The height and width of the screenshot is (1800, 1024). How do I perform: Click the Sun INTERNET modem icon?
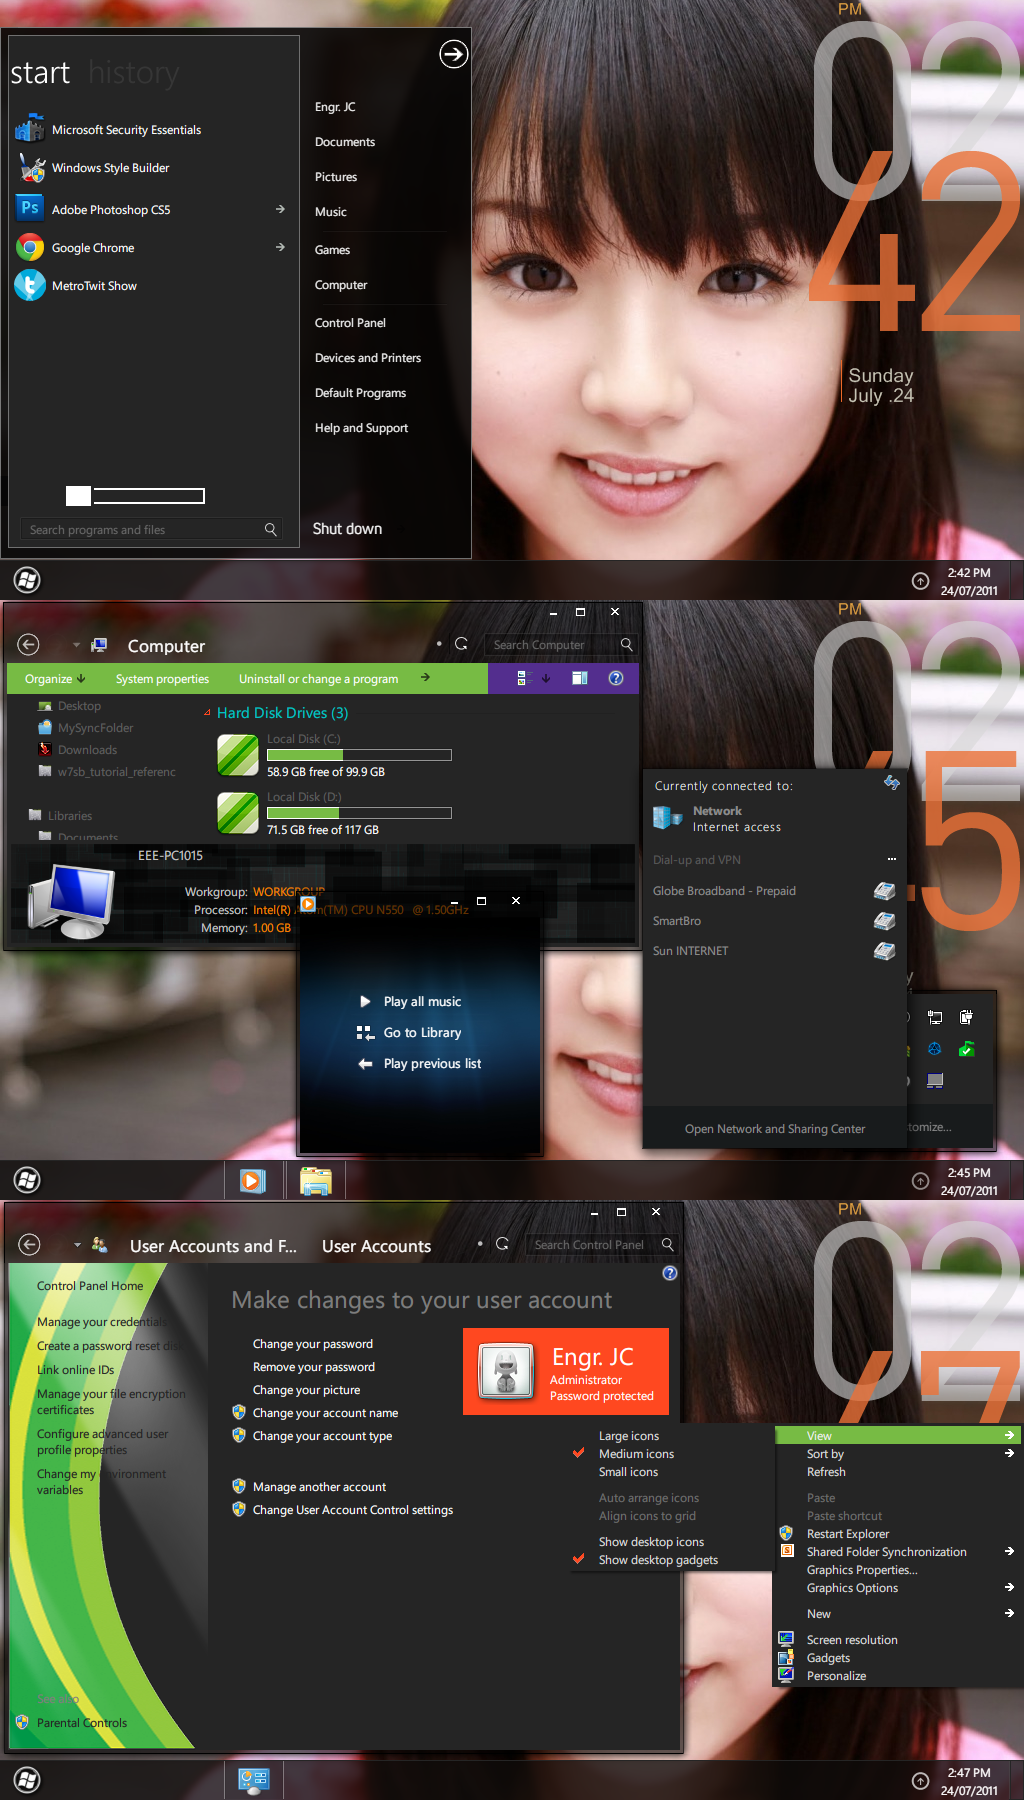(884, 951)
